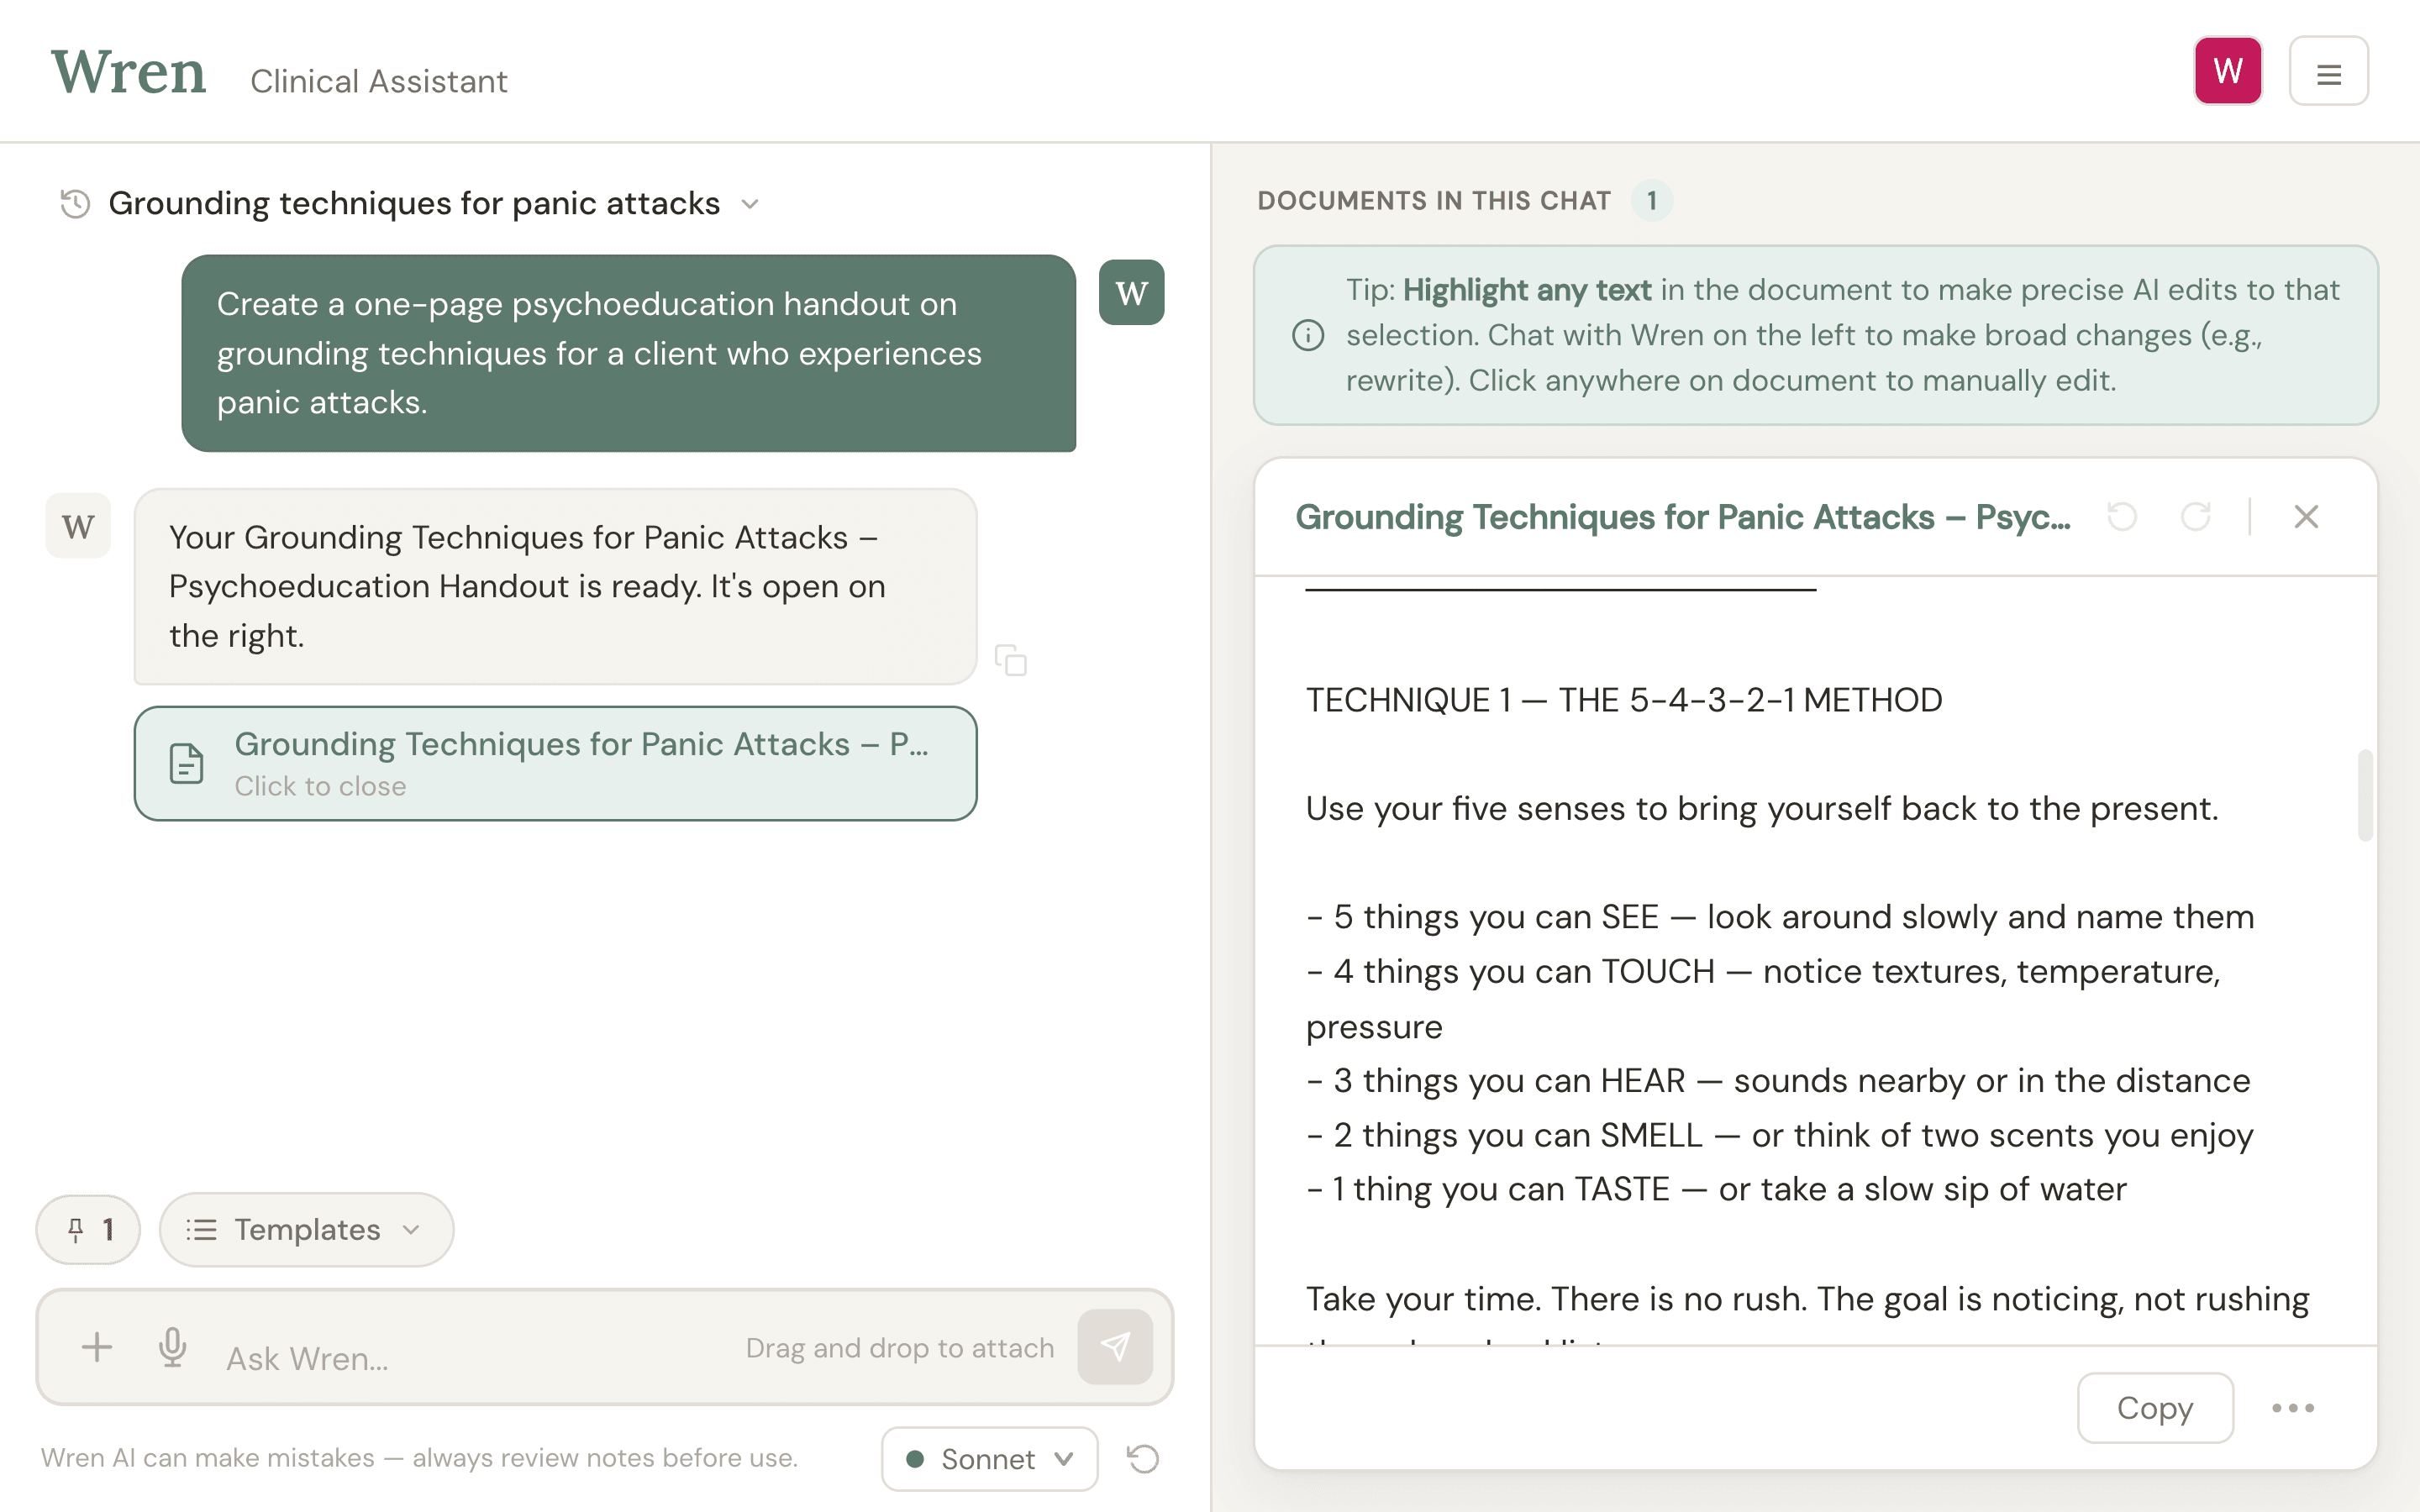The width and height of the screenshot is (2420, 1512).
Task: Click the reset chat icon beside Sonnet
Action: (x=1143, y=1459)
